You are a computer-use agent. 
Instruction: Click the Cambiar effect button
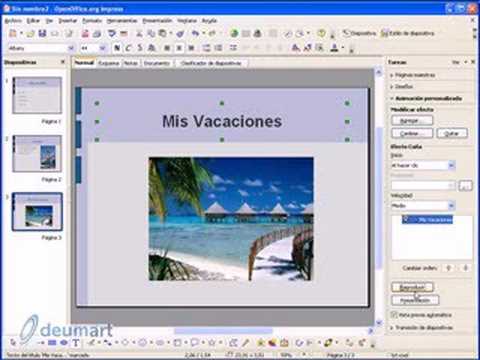(x=412, y=133)
